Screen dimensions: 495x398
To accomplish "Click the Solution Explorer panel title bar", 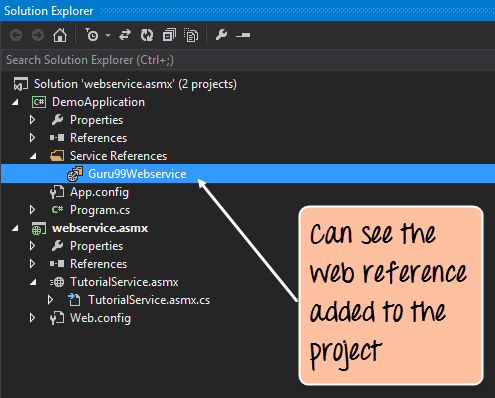I will (x=247, y=11).
